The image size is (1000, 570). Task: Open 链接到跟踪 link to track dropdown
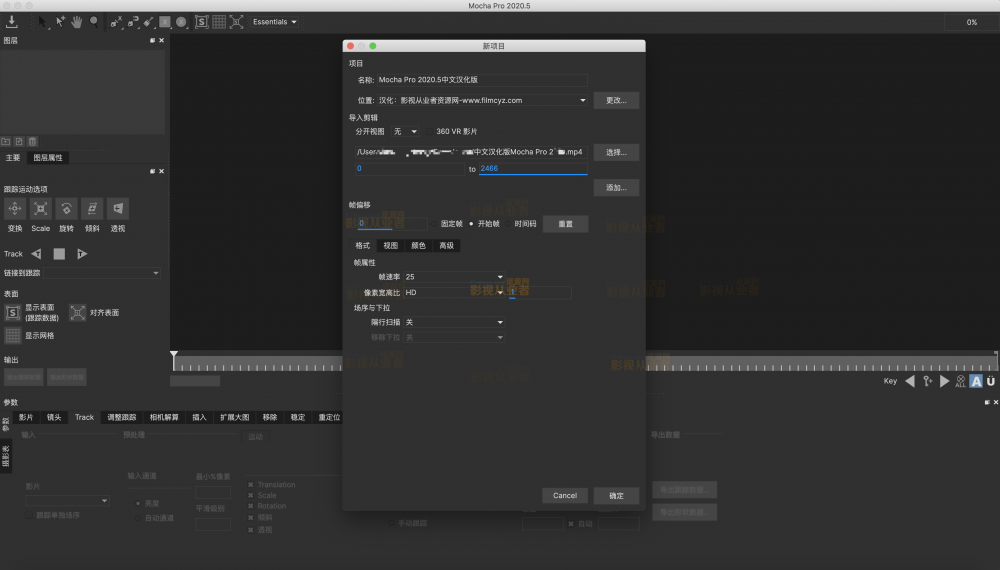click(x=102, y=273)
